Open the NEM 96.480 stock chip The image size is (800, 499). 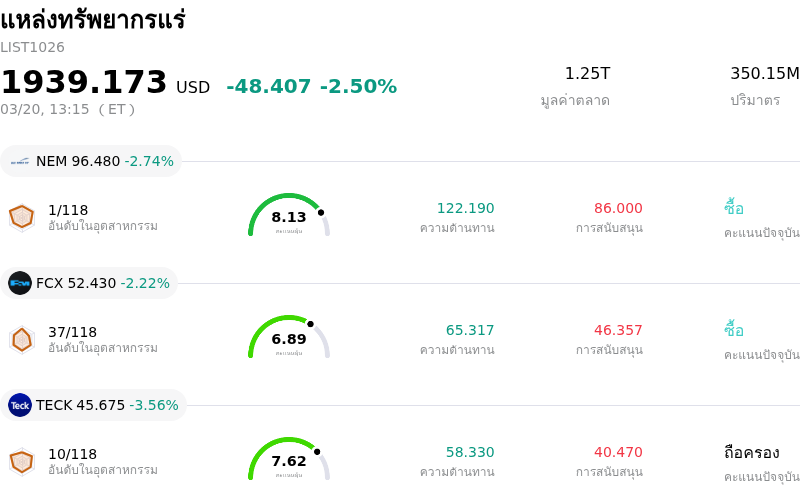pos(92,161)
